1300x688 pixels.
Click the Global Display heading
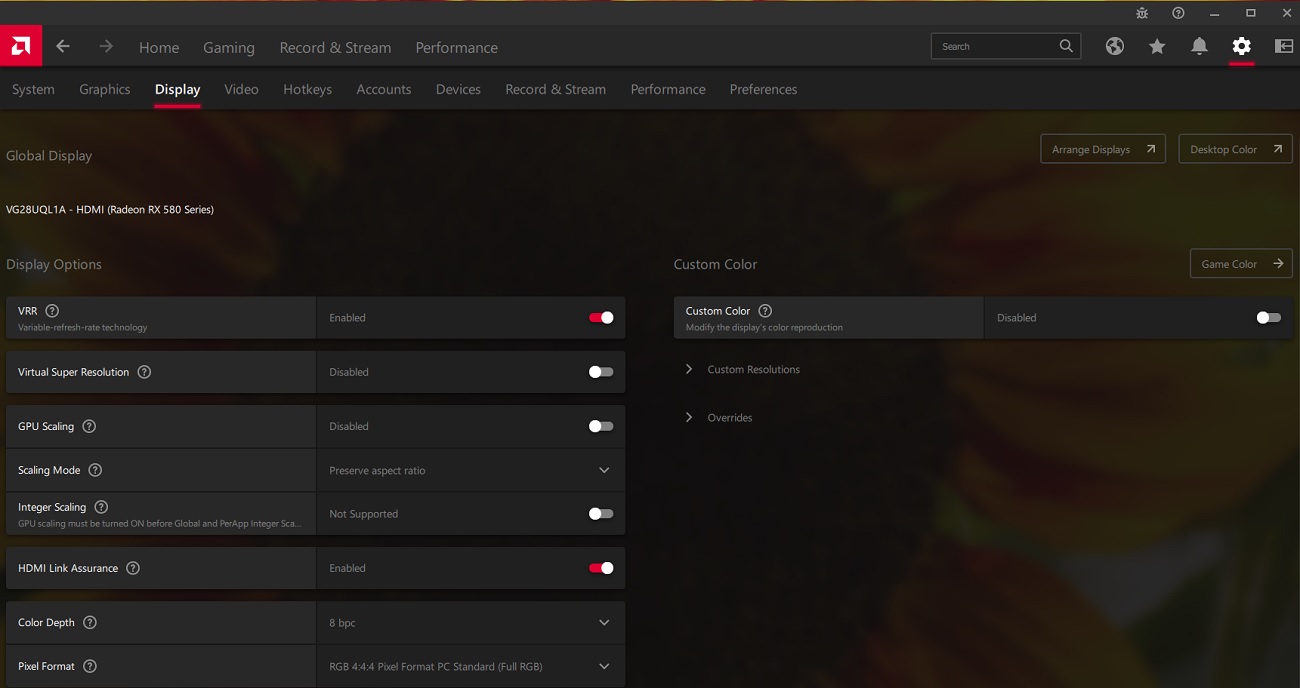click(49, 156)
